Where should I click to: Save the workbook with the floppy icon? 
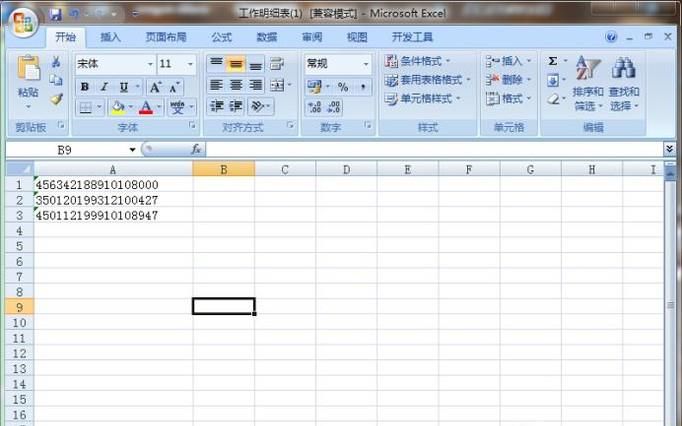[x=55, y=14]
